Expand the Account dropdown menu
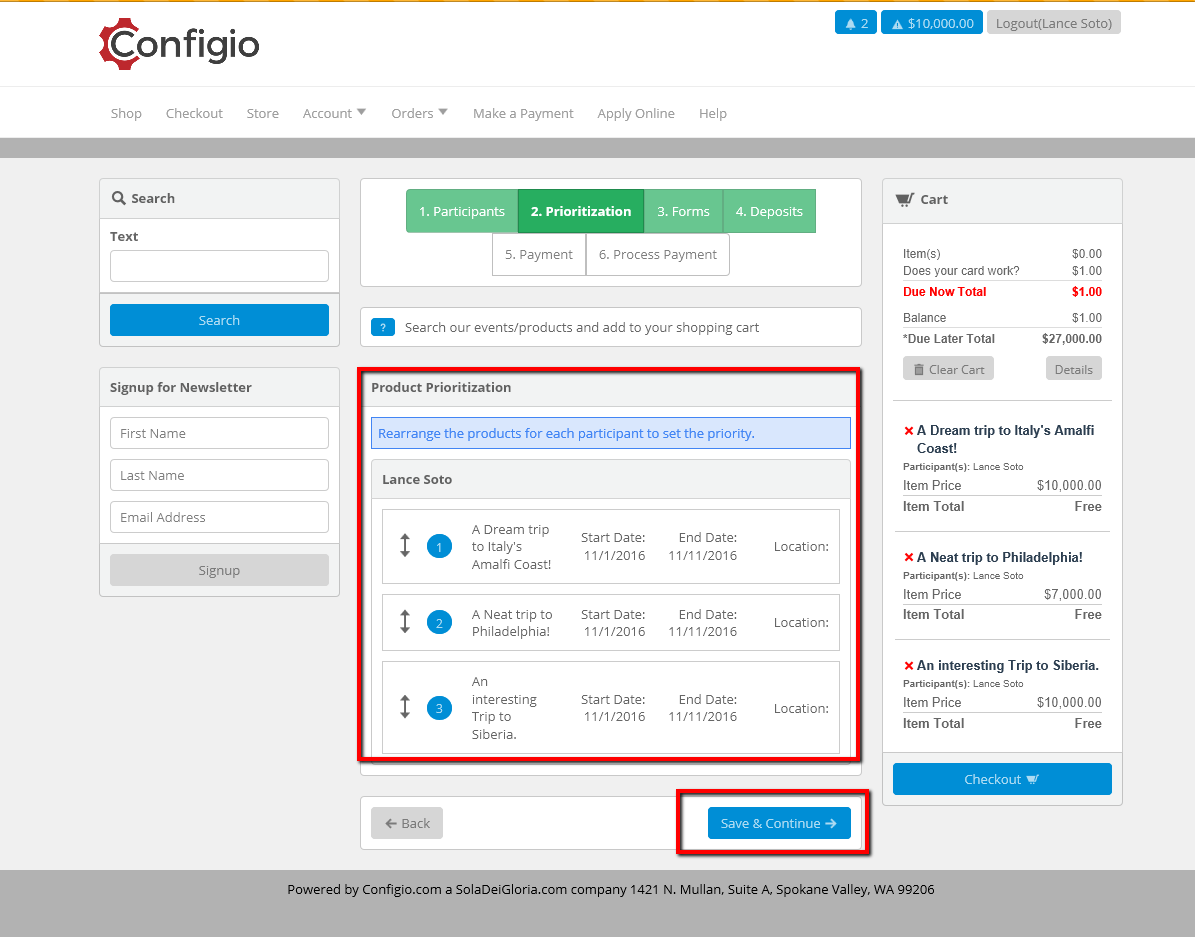This screenshot has width=1195, height=937. pos(334,113)
